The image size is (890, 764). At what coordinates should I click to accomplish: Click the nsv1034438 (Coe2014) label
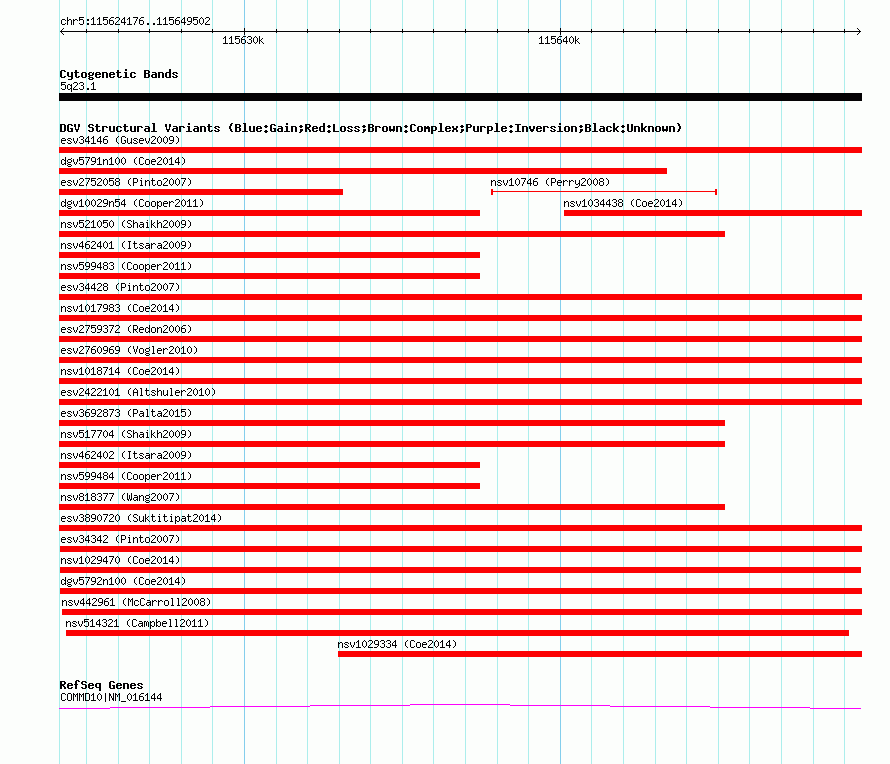click(x=623, y=203)
